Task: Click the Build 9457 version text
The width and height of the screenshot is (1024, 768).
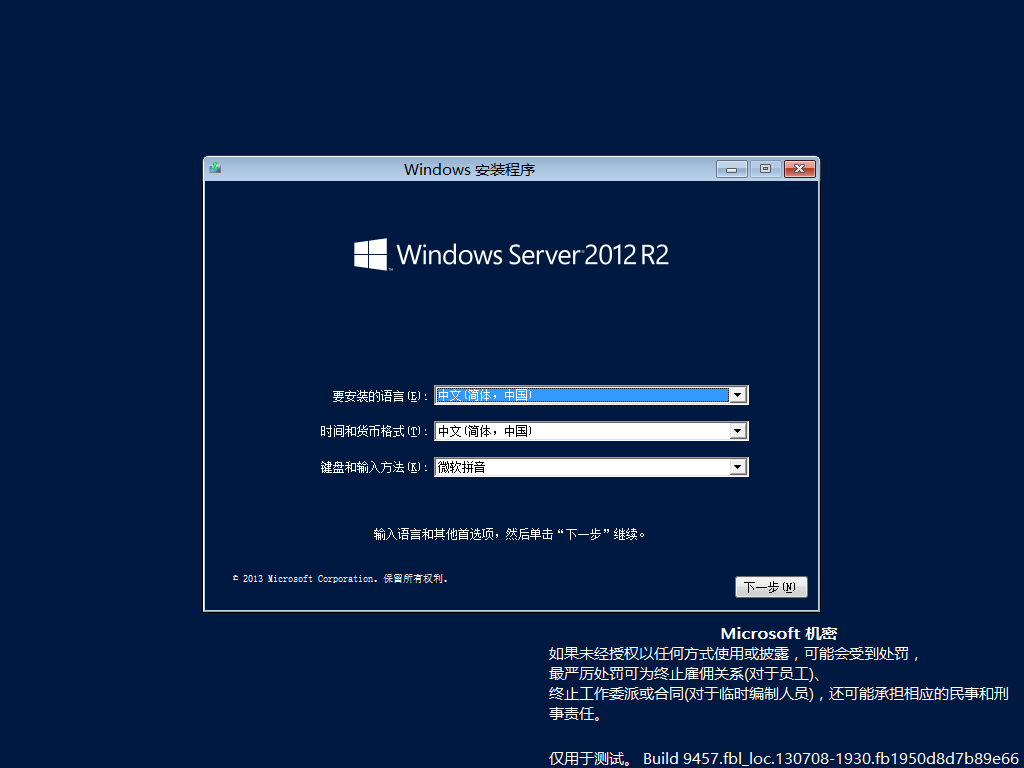Action: pyautogui.click(x=831, y=759)
